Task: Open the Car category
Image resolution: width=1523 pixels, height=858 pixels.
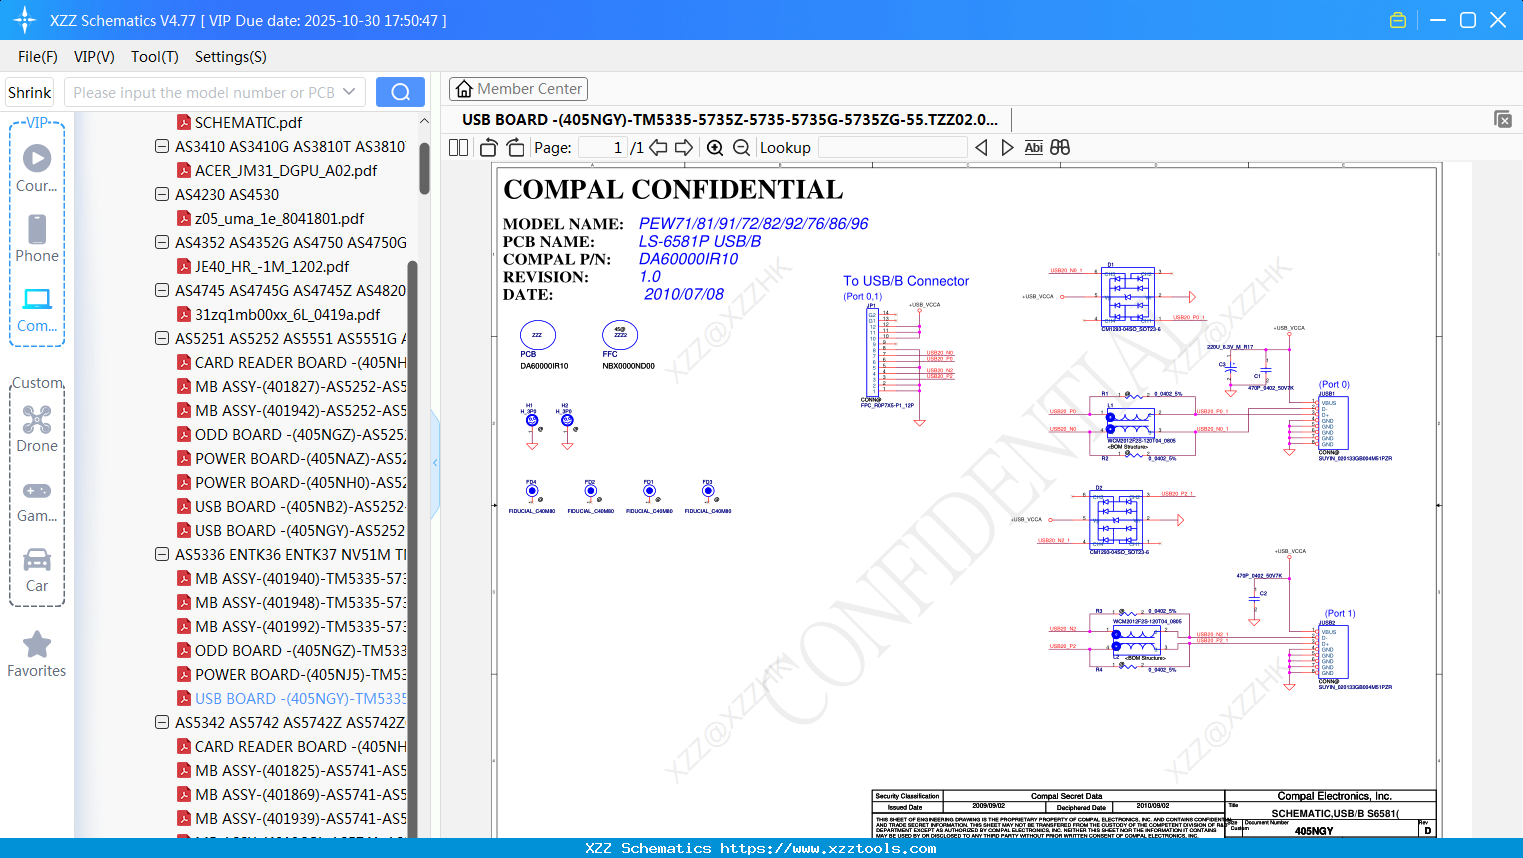Action: click(x=37, y=568)
